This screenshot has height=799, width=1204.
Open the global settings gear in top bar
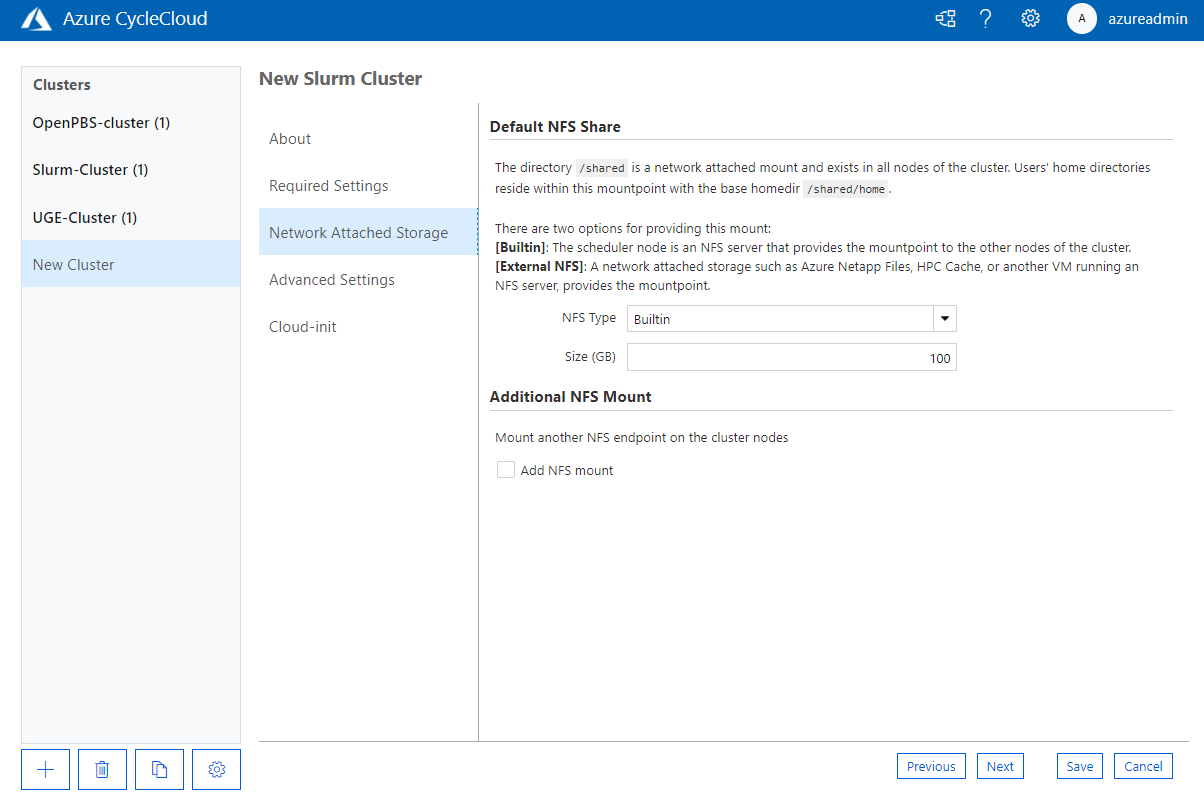click(x=1030, y=18)
